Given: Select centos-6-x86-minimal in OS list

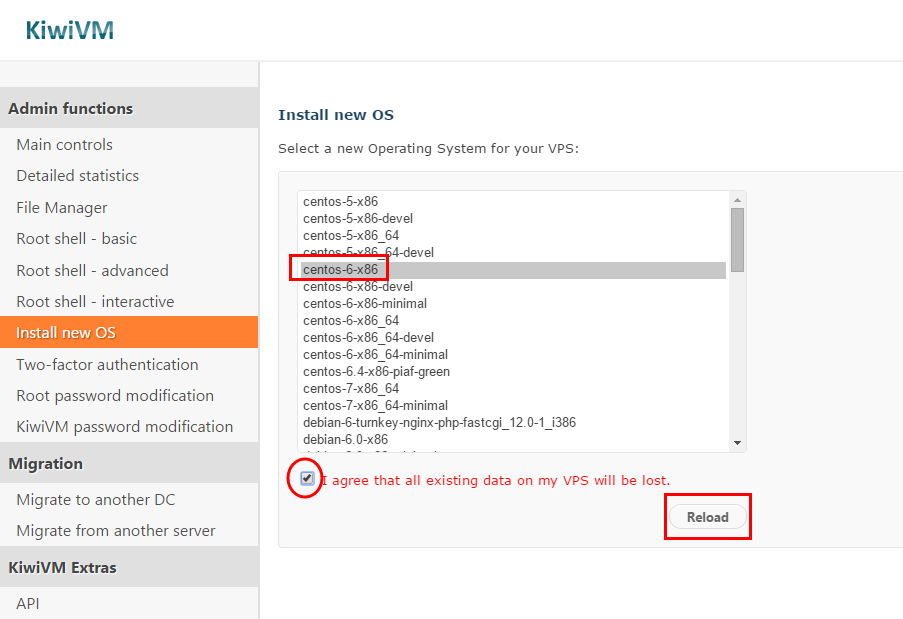Looking at the screenshot, I should [x=513, y=303].
